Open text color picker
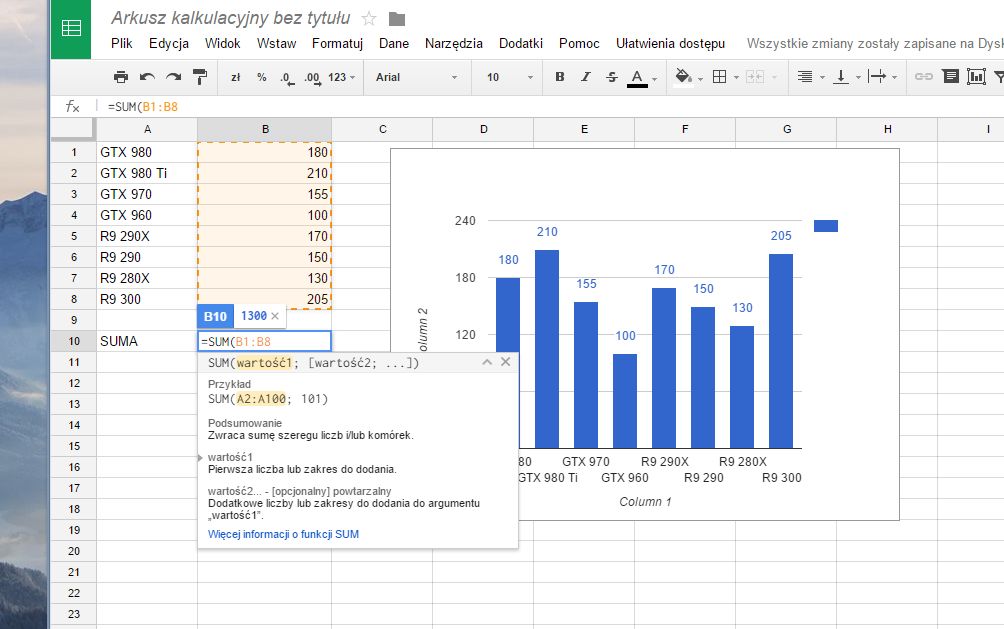 637,78
